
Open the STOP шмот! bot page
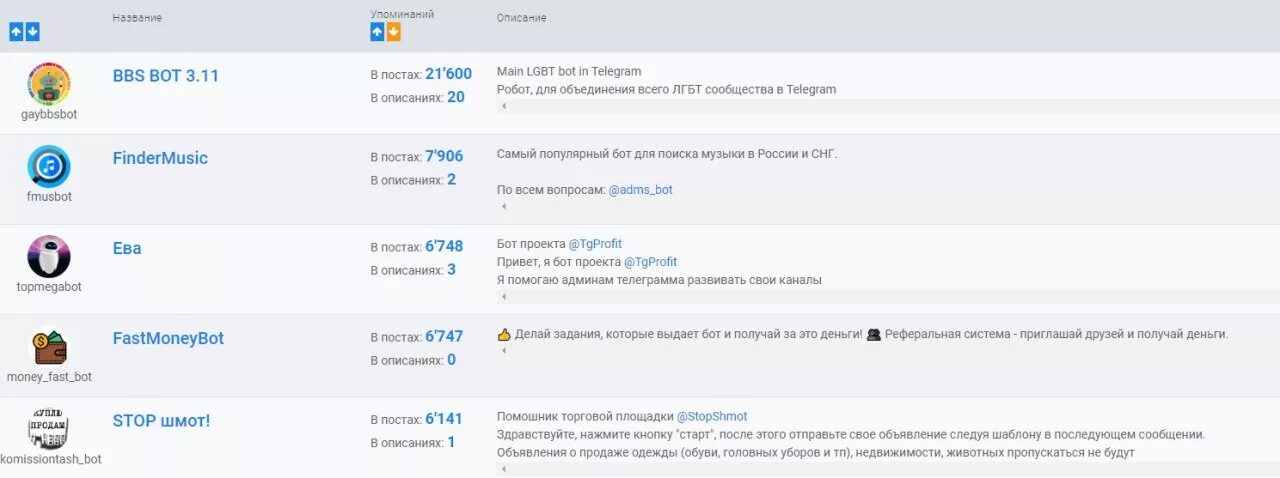[162, 421]
